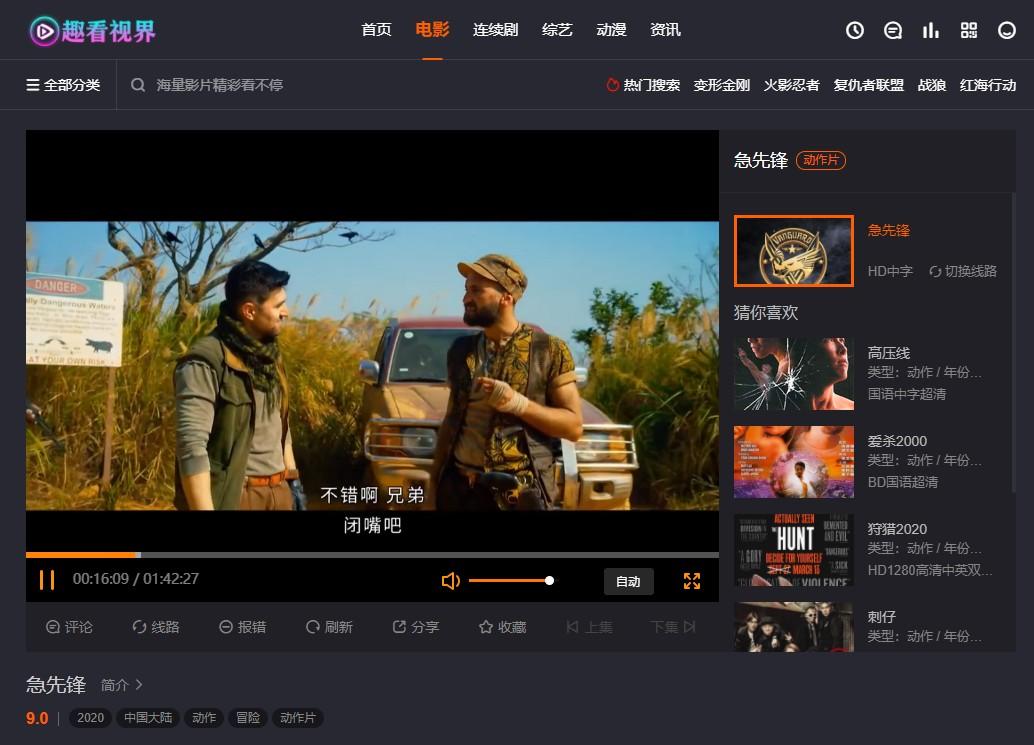Enter fullscreen mode on the player
1034x745 pixels.
pyautogui.click(x=692, y=581)
